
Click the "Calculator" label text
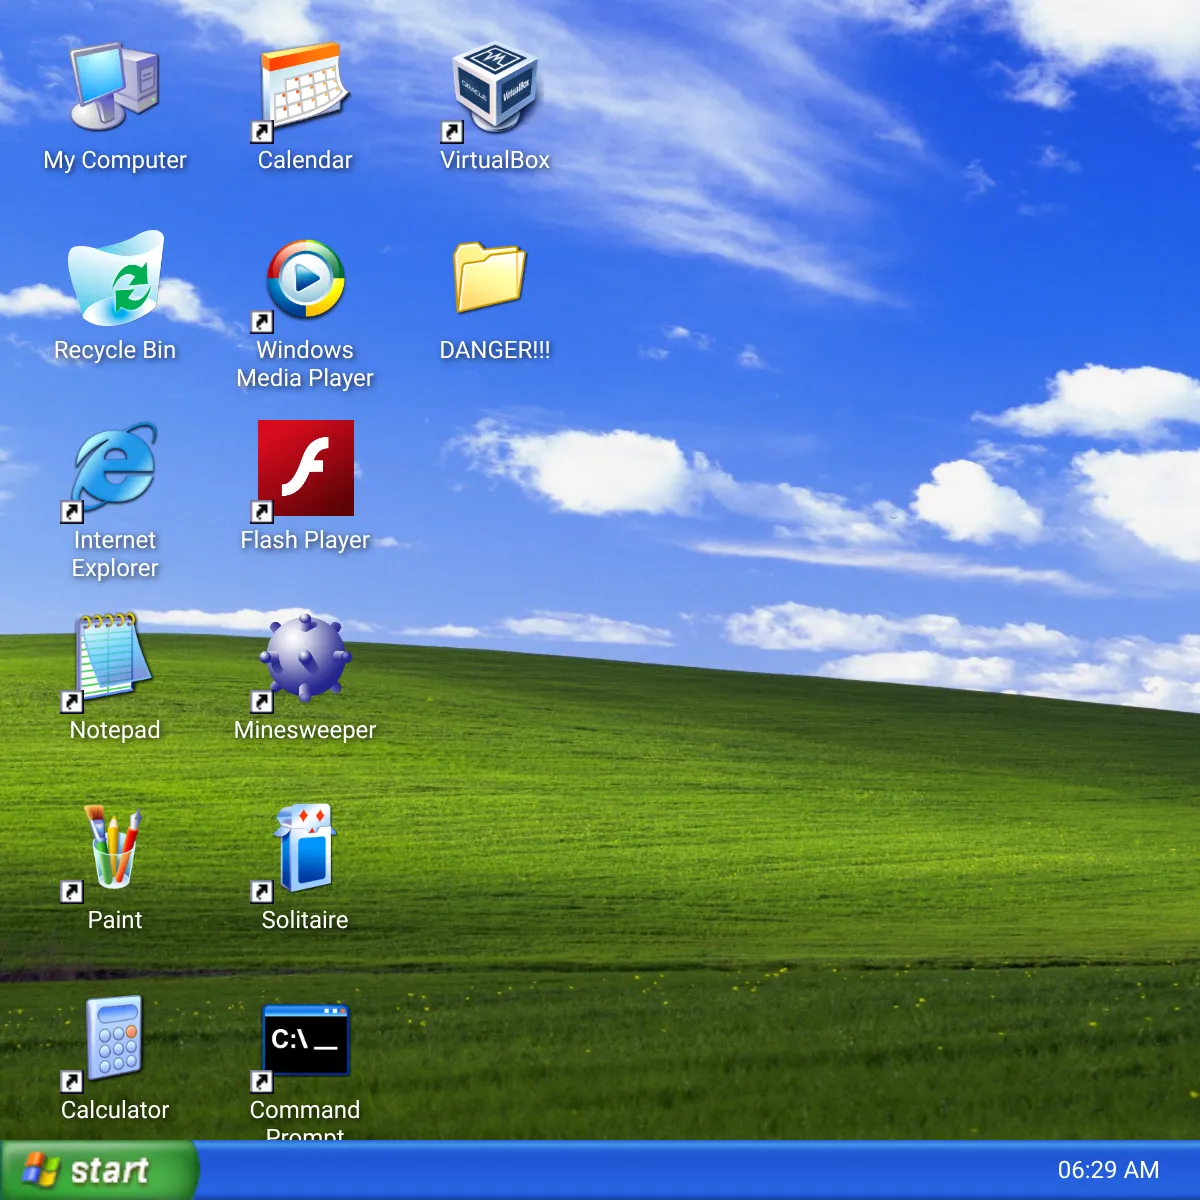115,1110
